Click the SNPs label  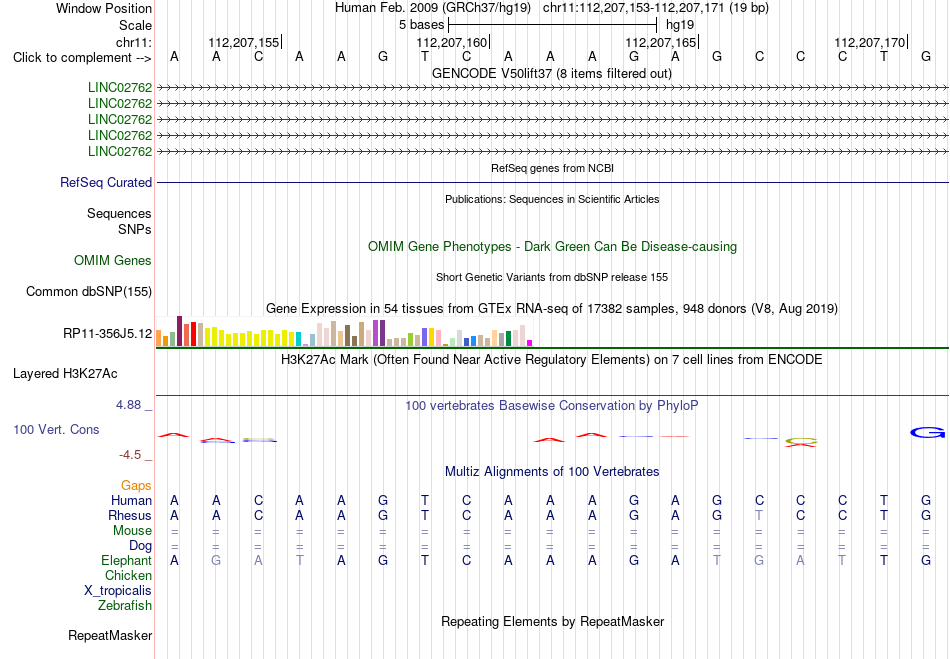point(135,229)
